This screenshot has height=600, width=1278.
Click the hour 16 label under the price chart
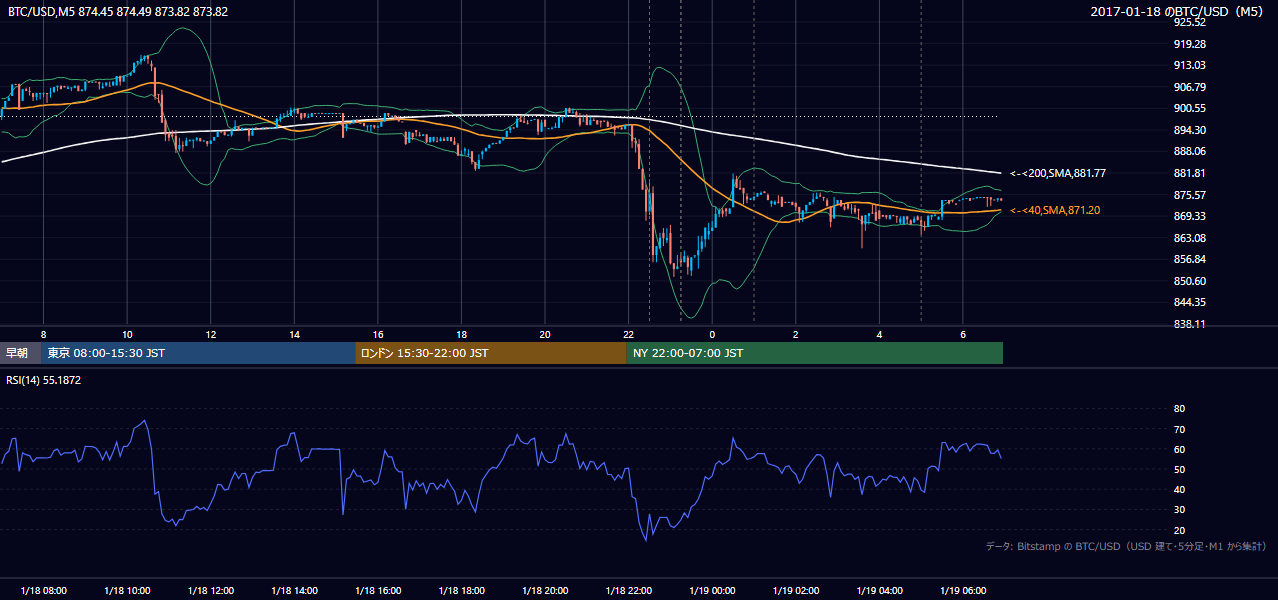(x=378, y=333)
